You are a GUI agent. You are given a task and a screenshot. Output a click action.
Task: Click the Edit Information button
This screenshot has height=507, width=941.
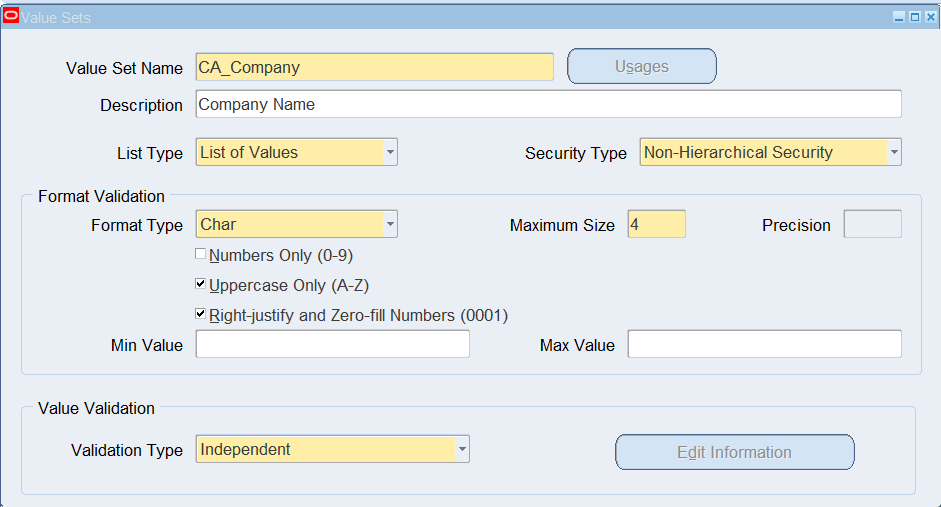tap(735, 452)
